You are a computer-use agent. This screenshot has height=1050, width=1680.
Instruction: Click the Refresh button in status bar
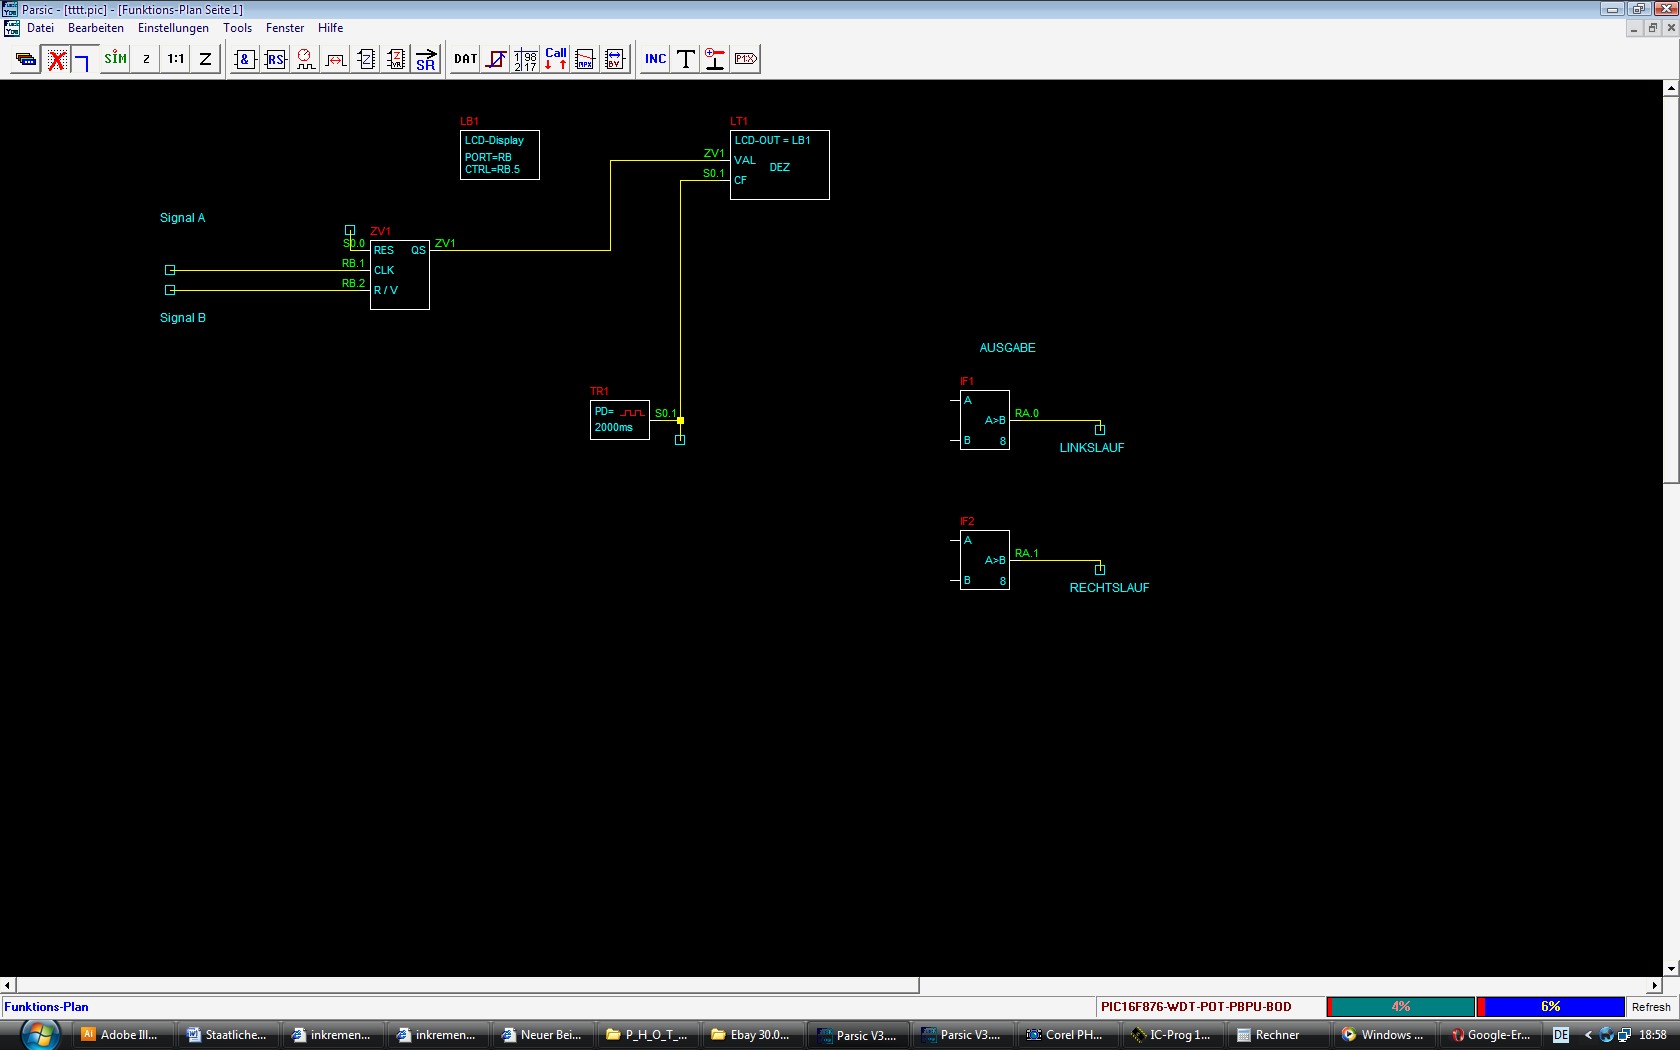(x=1651, y=1007)
